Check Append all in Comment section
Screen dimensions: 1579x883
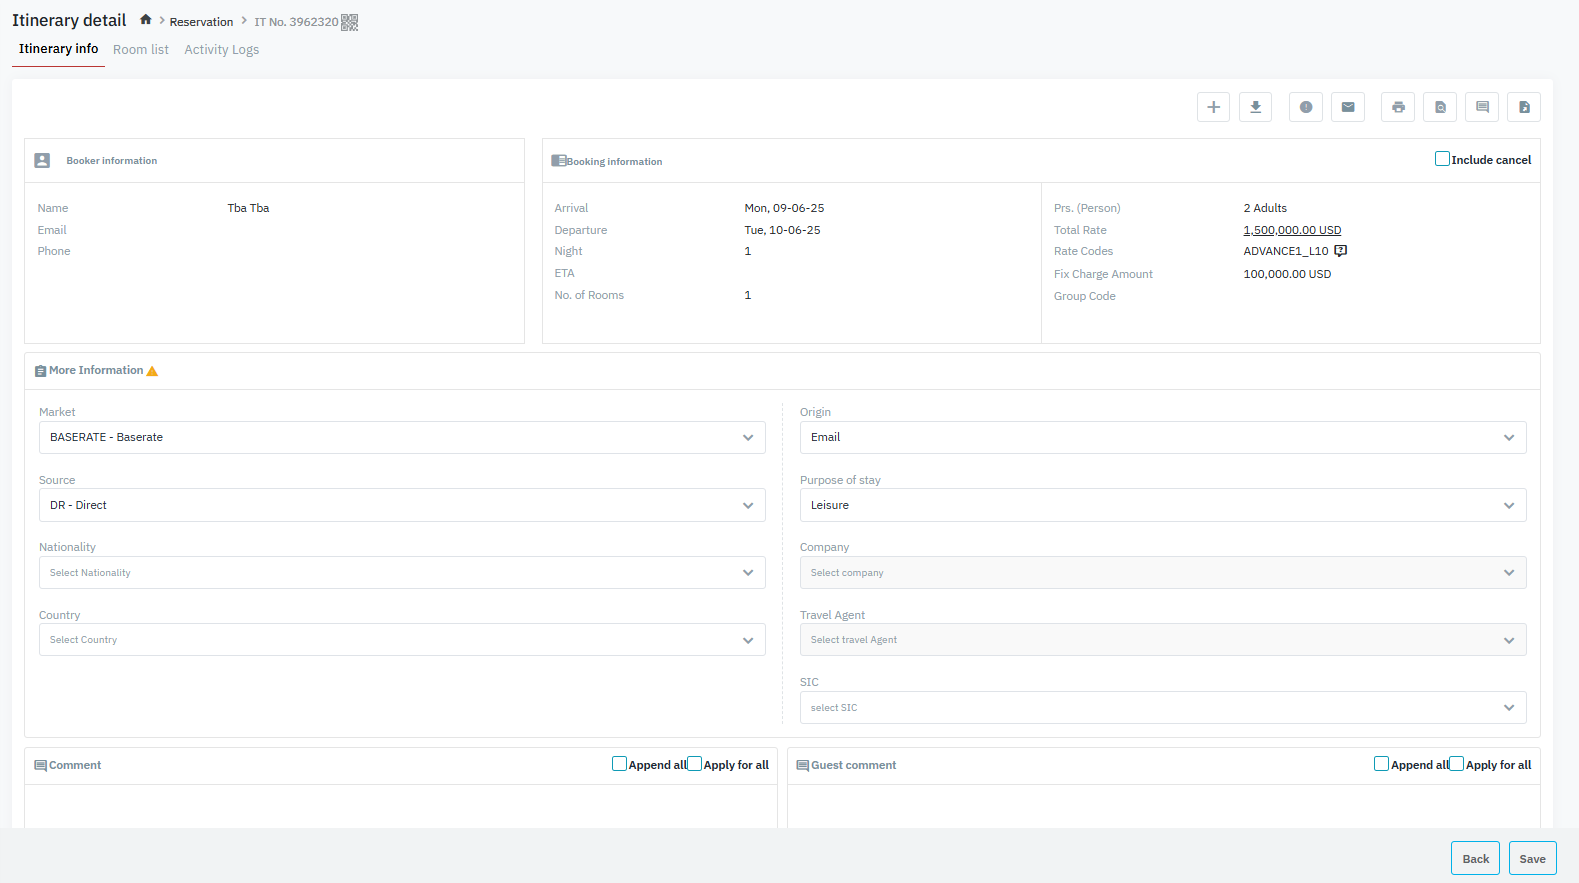619,764
